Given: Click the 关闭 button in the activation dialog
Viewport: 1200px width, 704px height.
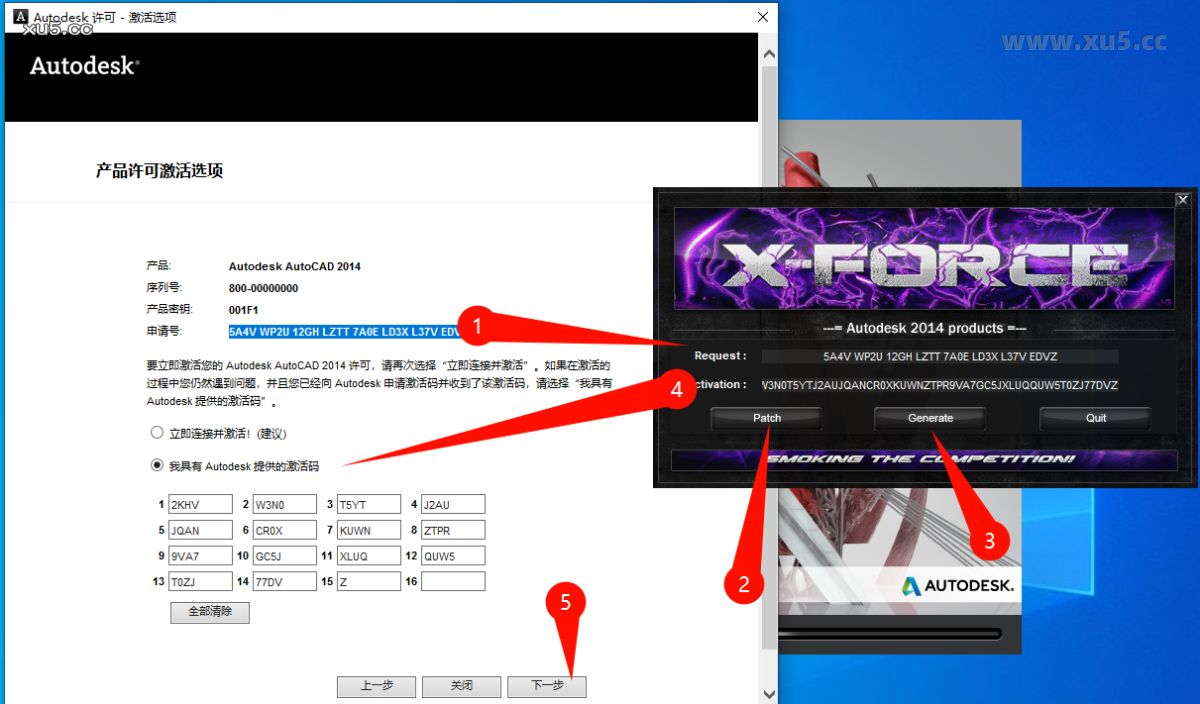Looking at the screenshot, I should pyautogui.click(x=461, y=687).
